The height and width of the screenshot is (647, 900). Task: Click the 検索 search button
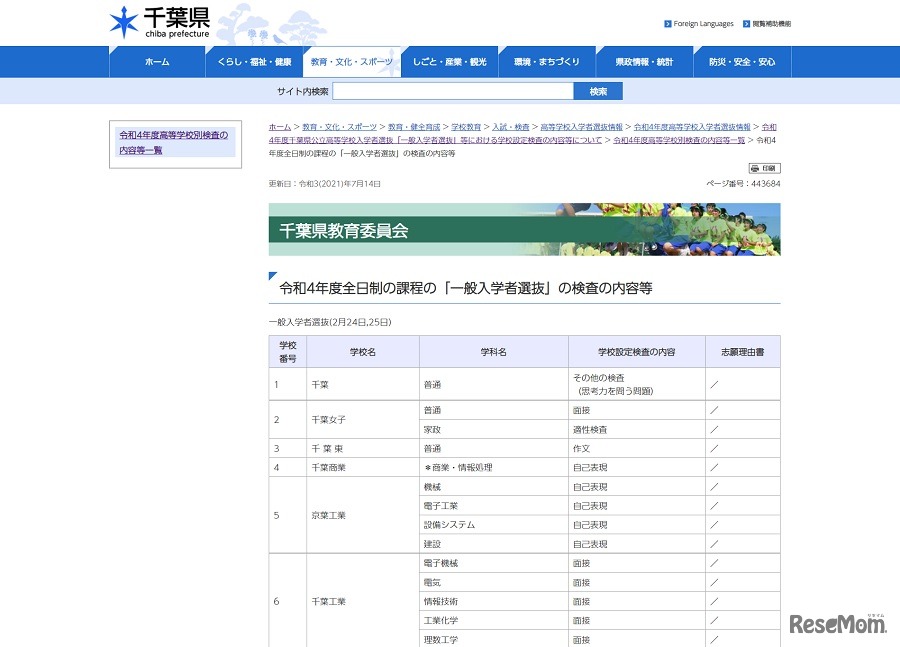click(598, 91)
